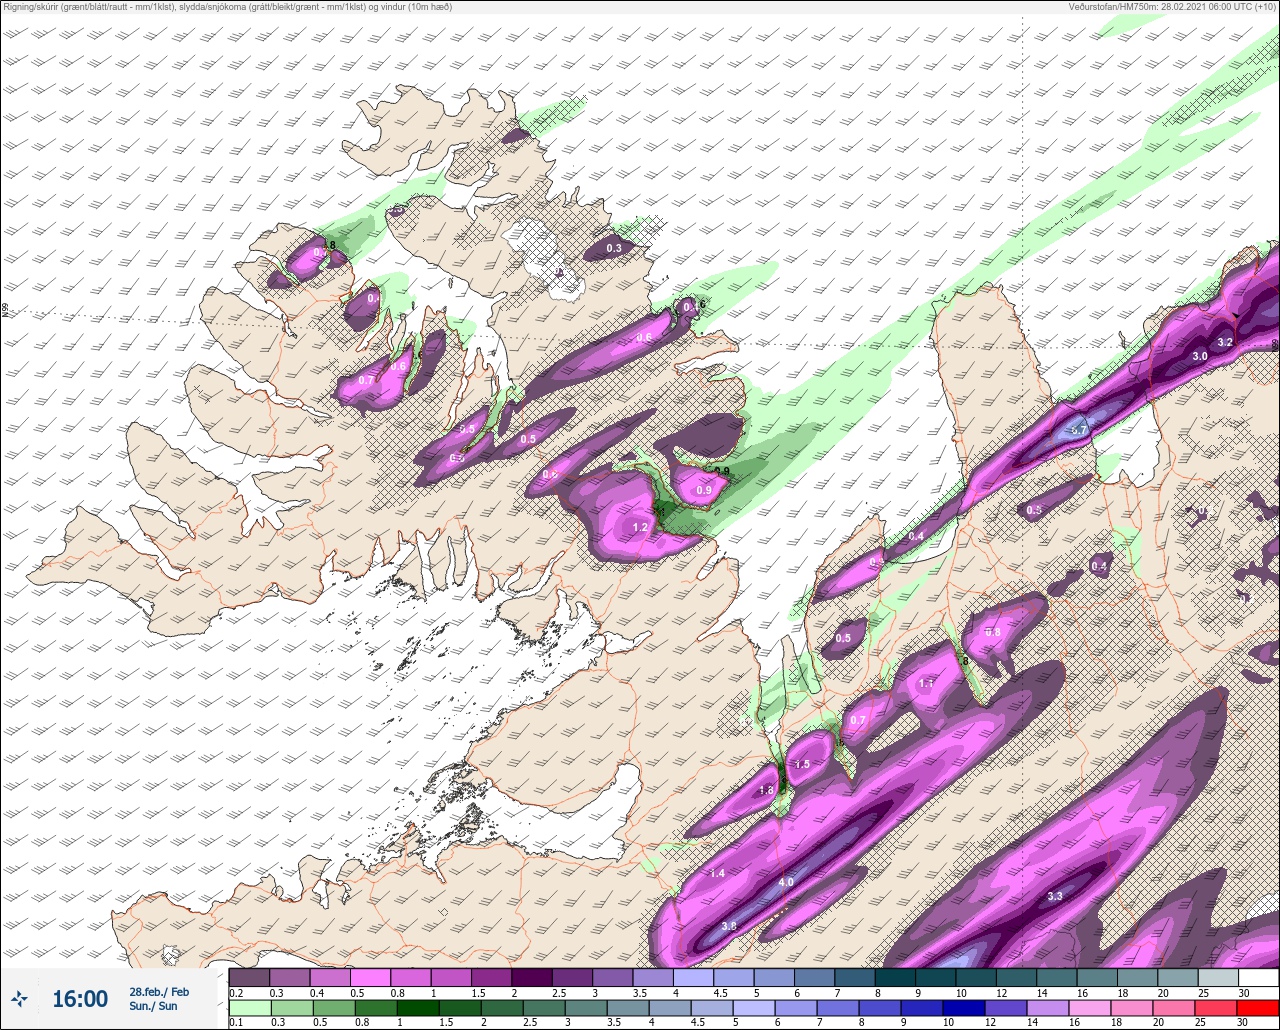
Task: Click the 0.3 precipitation value on the map
Action: [x=614, y=248]
